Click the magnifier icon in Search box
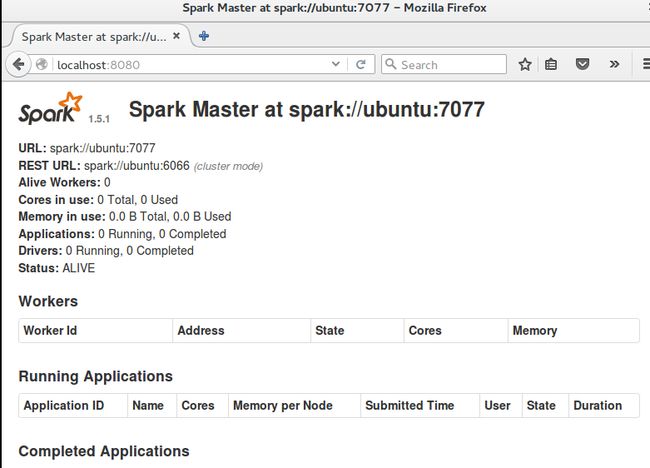 (x=391, y=64)
